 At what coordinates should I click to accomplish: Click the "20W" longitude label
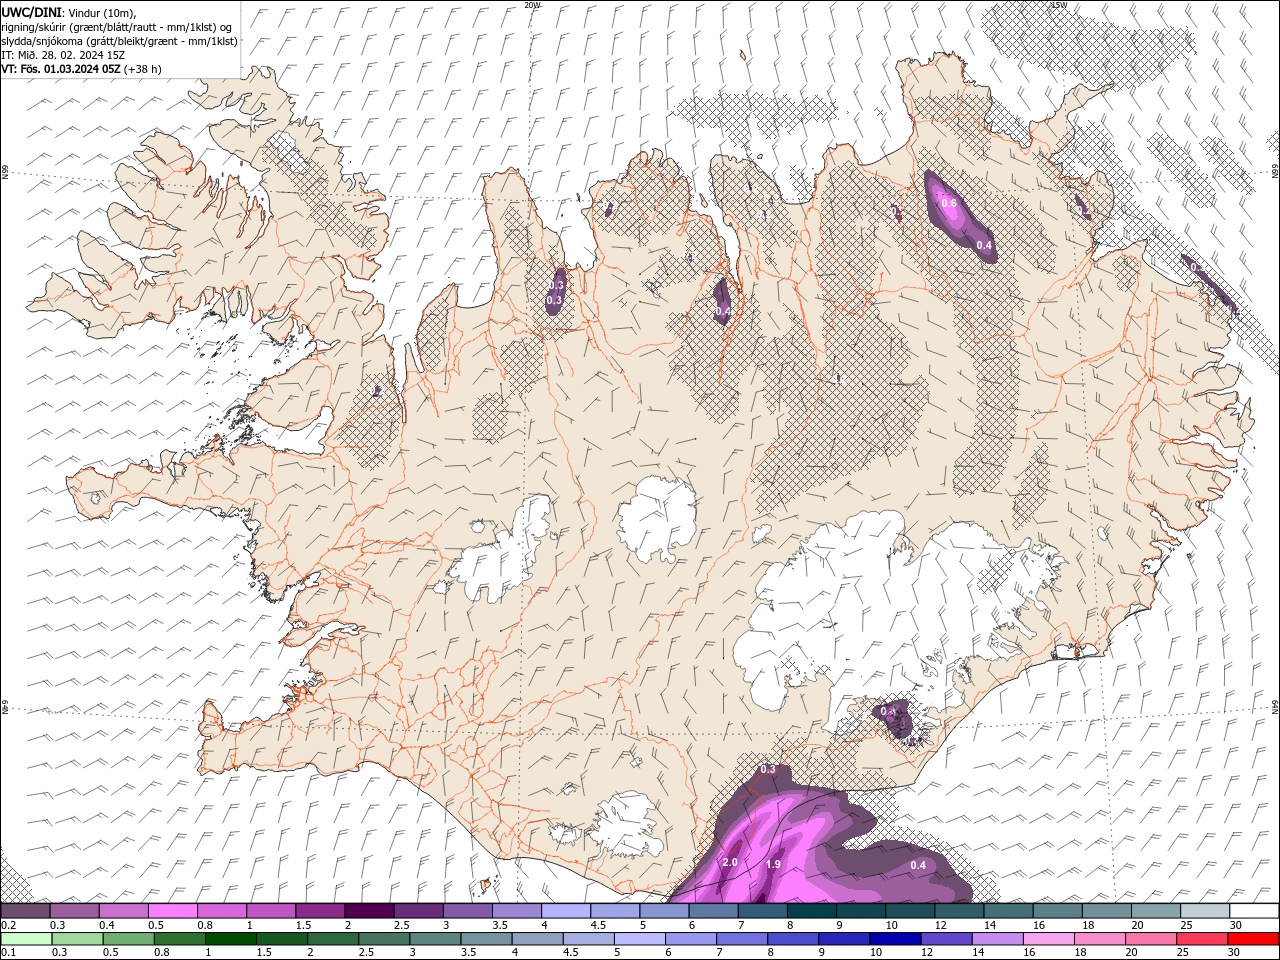point(532,5)
